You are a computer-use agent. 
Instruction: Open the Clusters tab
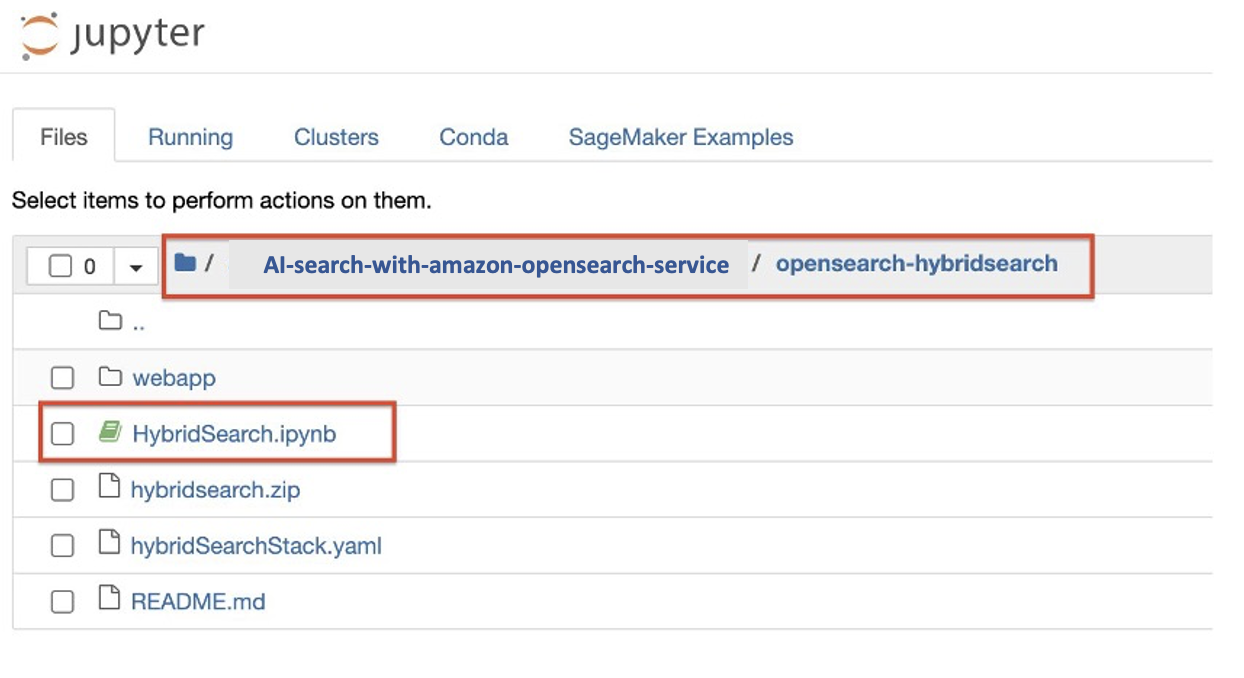point(335,137)
